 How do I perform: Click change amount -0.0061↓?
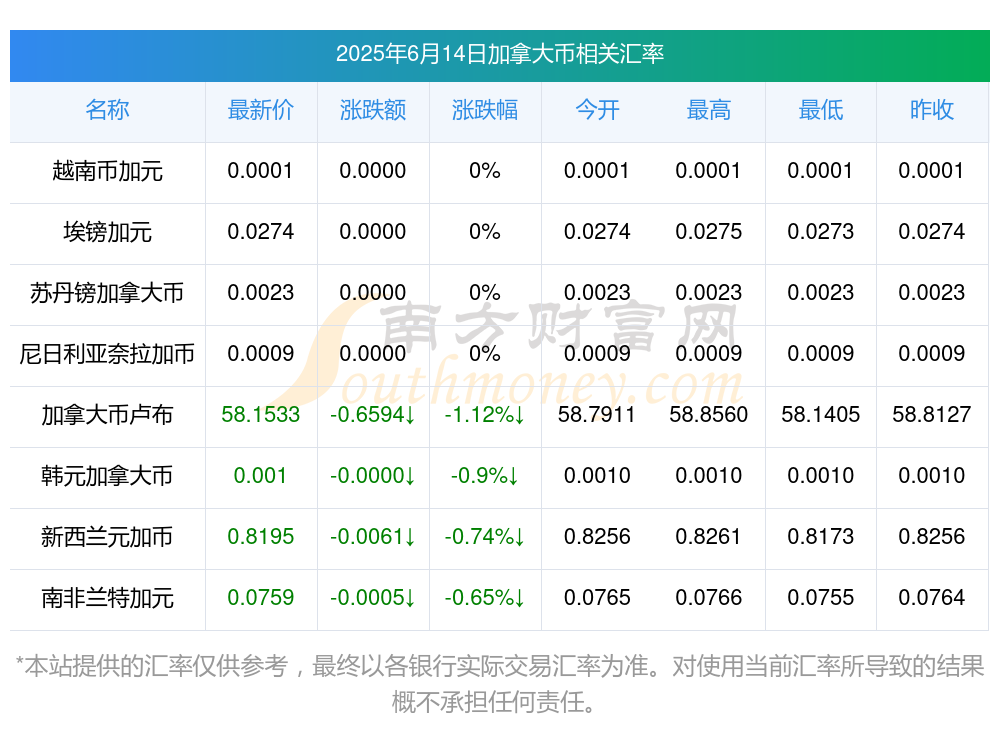372,537
